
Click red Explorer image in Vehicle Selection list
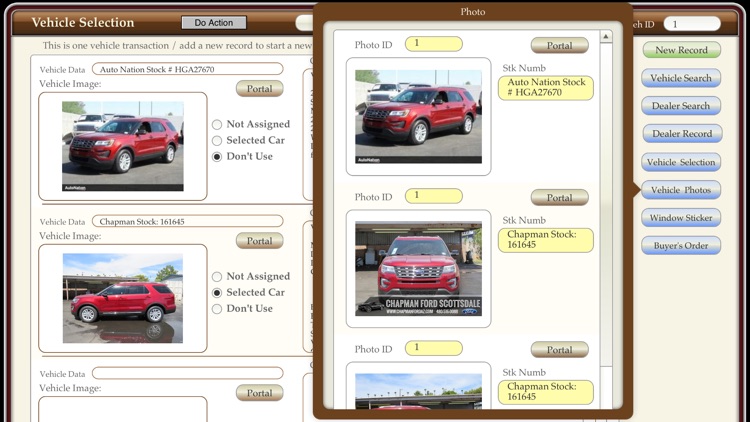pos(122,146)
